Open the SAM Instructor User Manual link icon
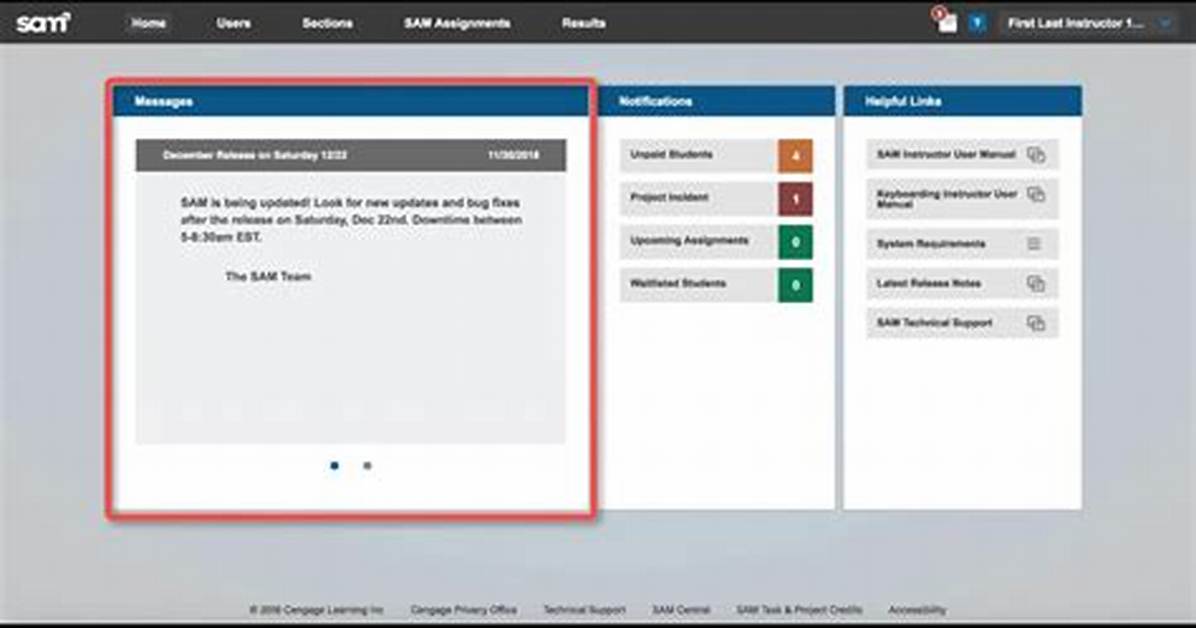The image size is (1196, 628). pos(1035,155)
